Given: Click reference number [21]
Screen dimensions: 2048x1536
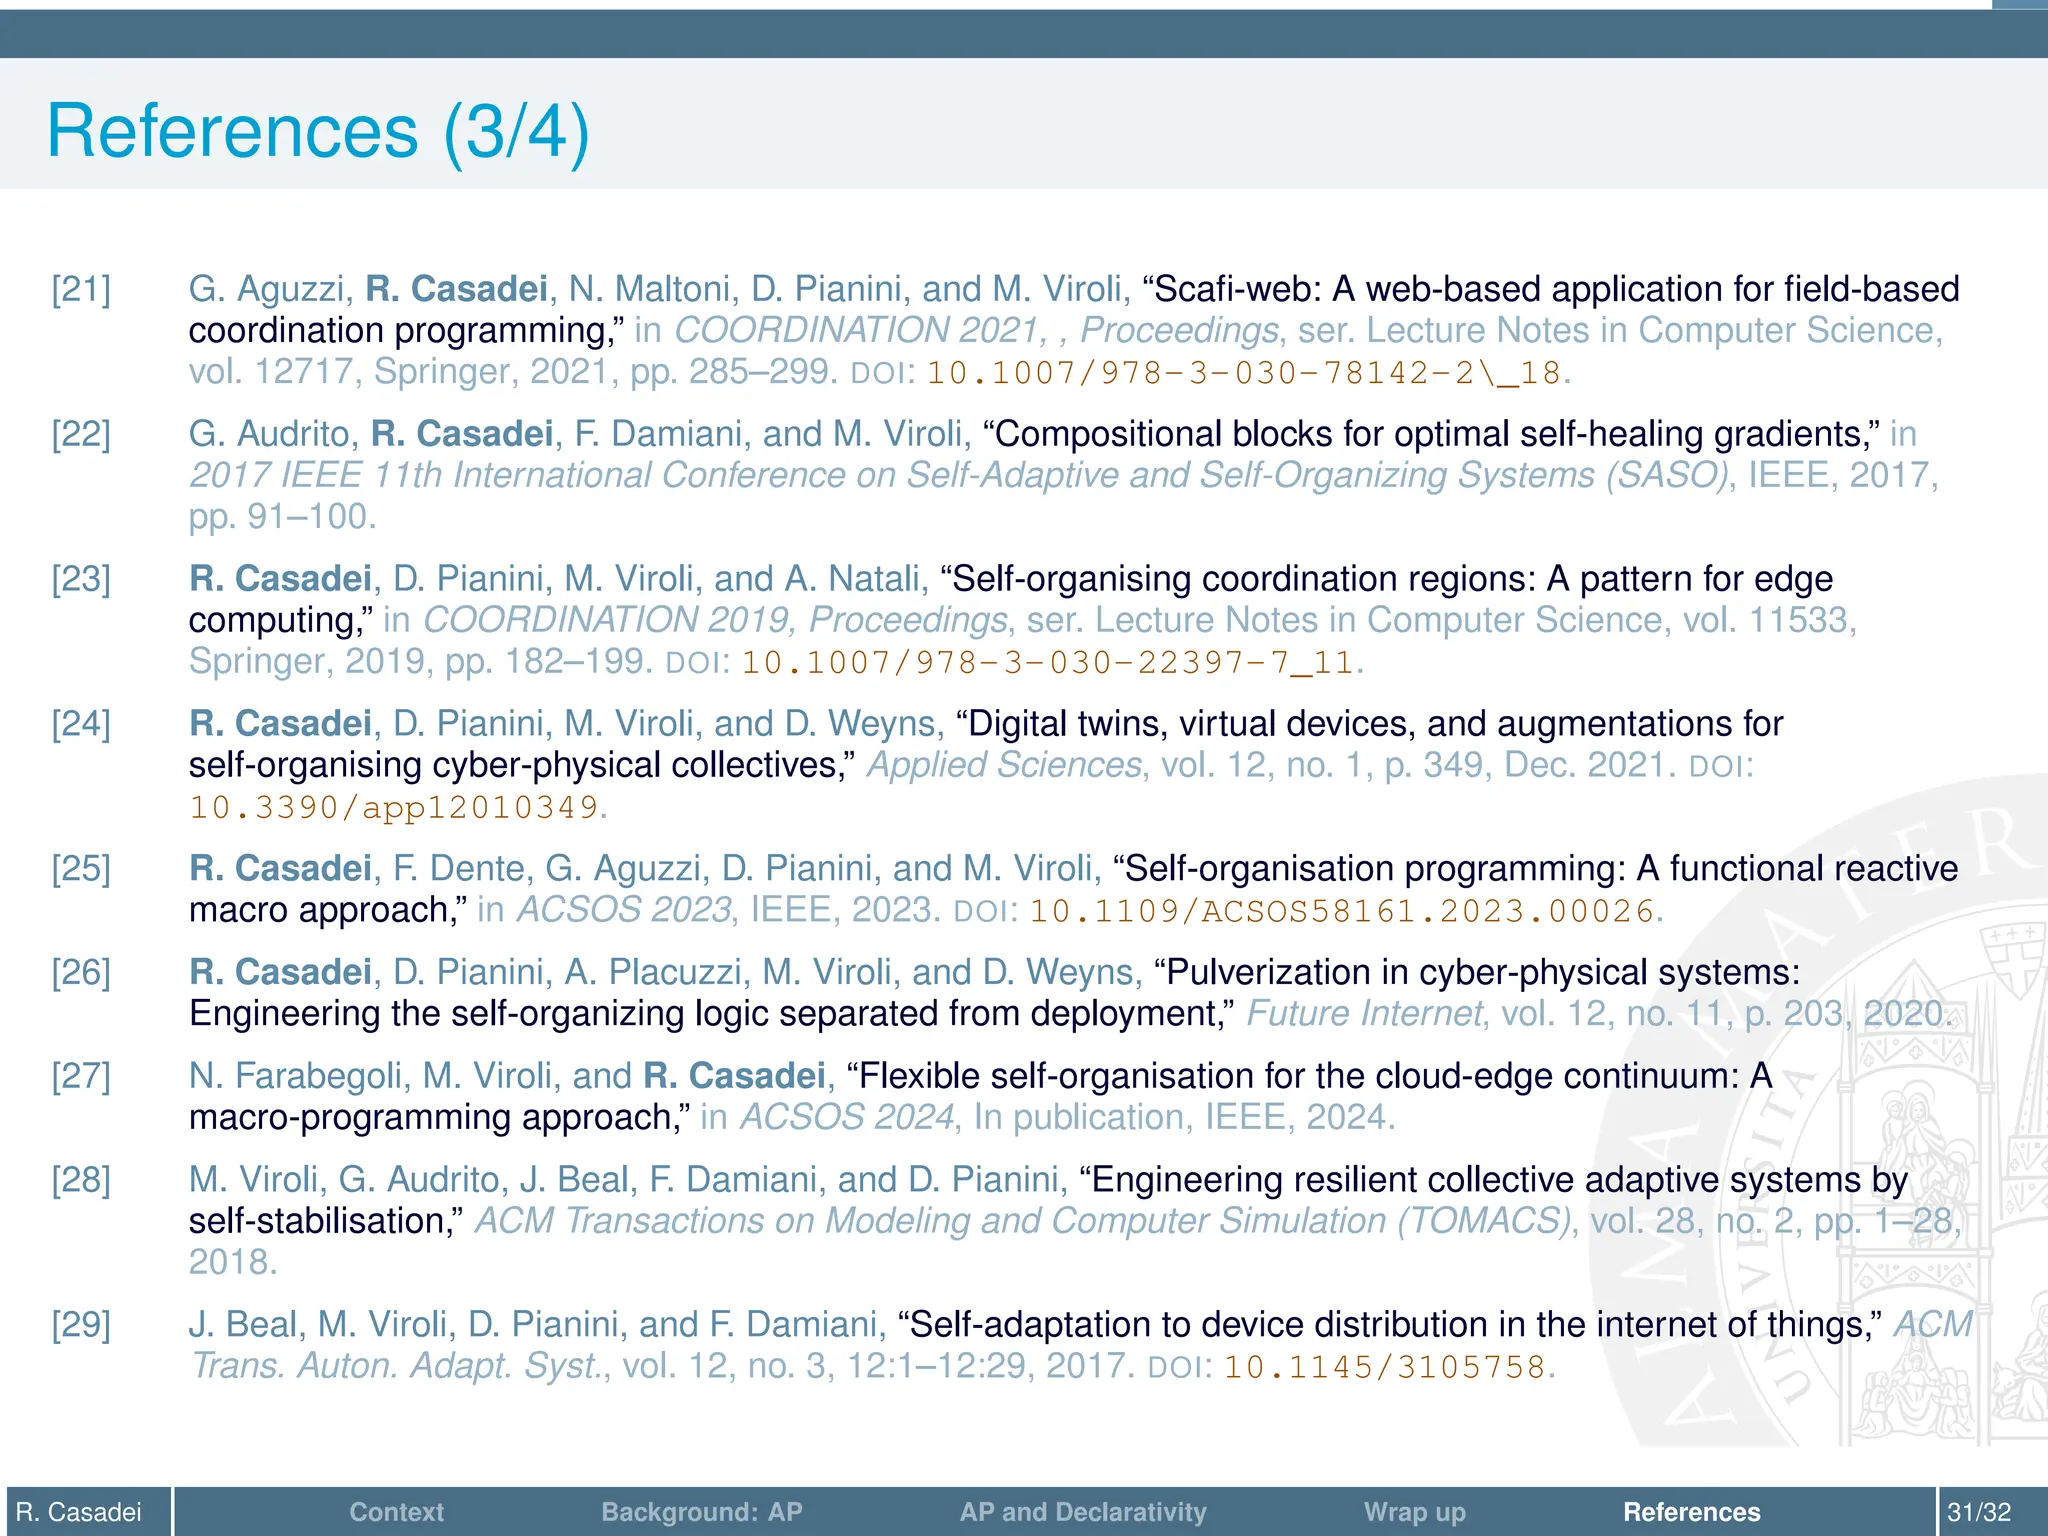Looking at the screenshot, I should 81,289.
